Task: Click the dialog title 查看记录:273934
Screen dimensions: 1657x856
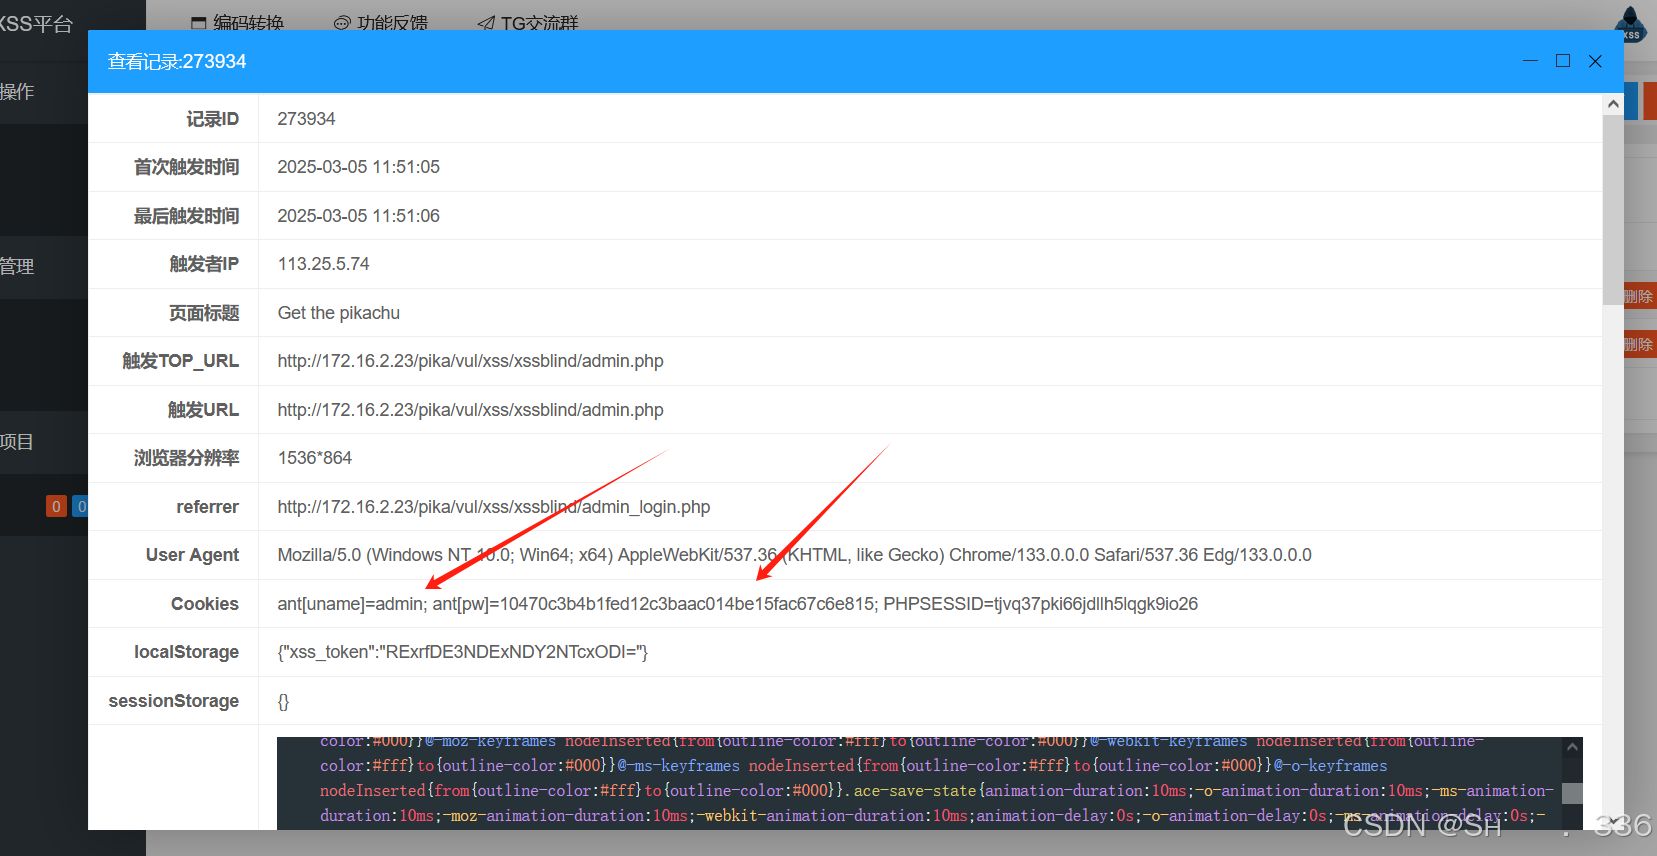Action: [177, 61]
